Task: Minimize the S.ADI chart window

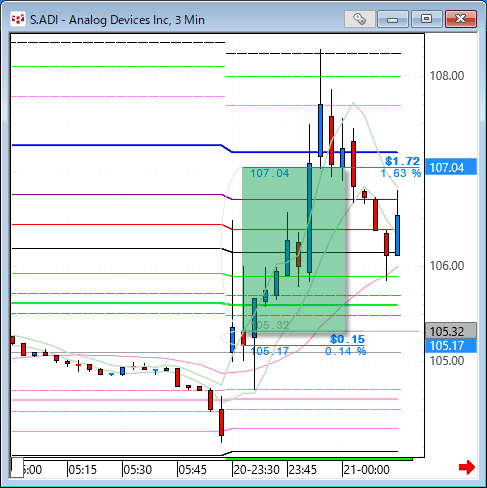Action: 393,19
